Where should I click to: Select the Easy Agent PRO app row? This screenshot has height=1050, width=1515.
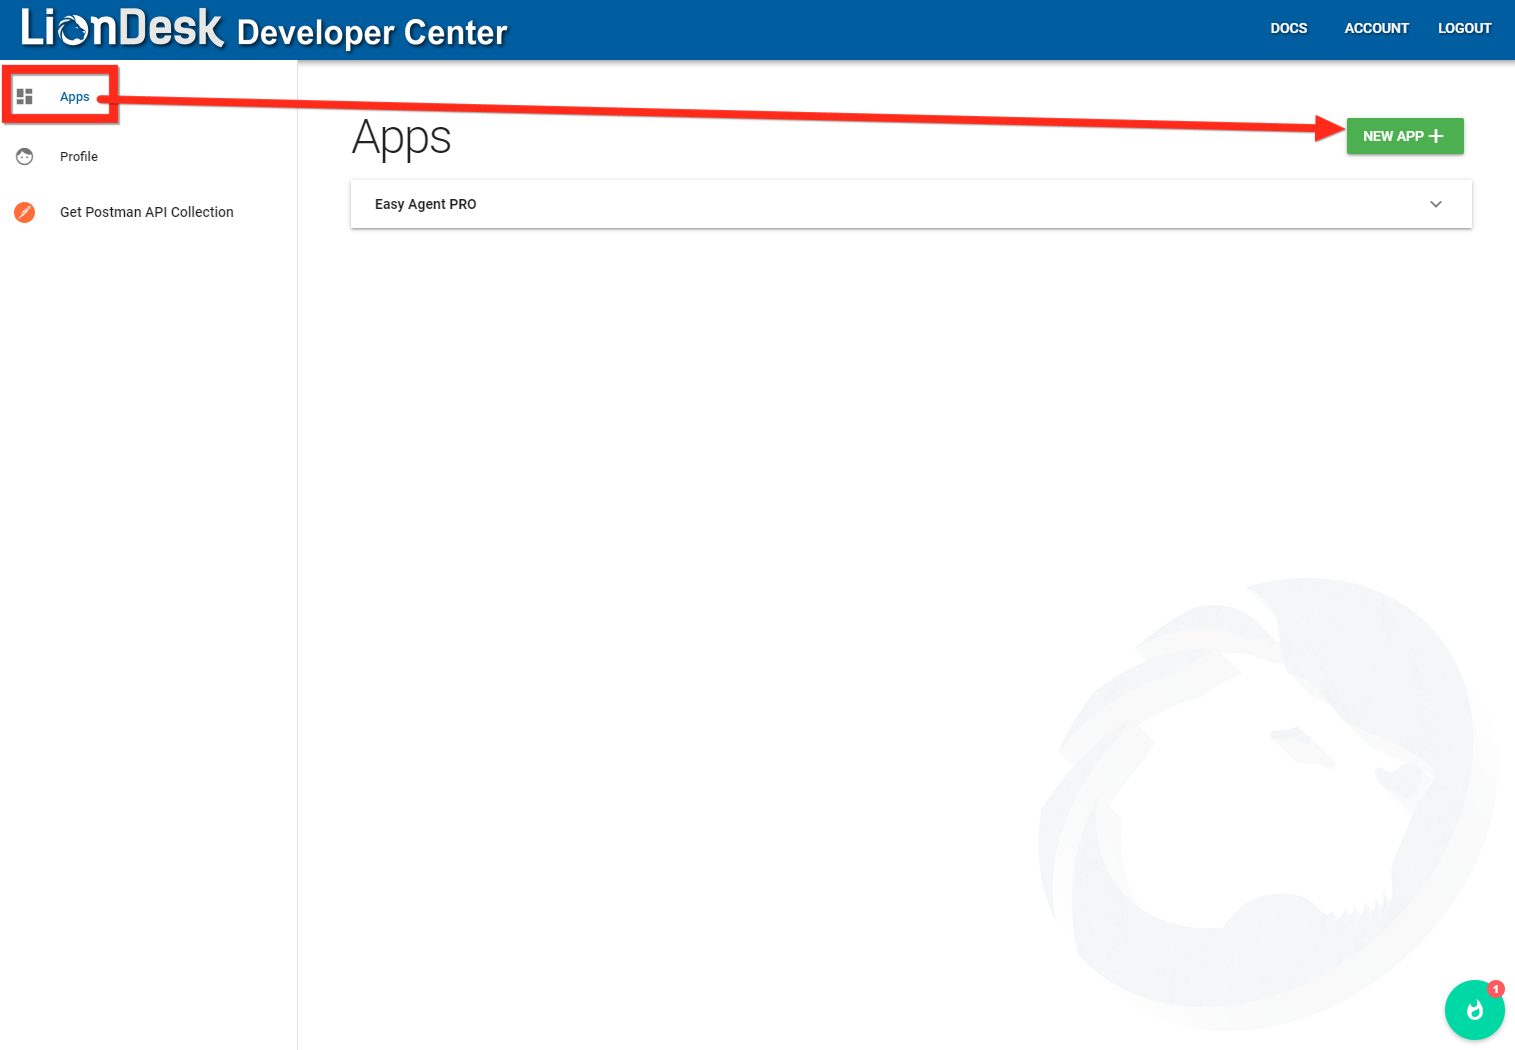911,204
